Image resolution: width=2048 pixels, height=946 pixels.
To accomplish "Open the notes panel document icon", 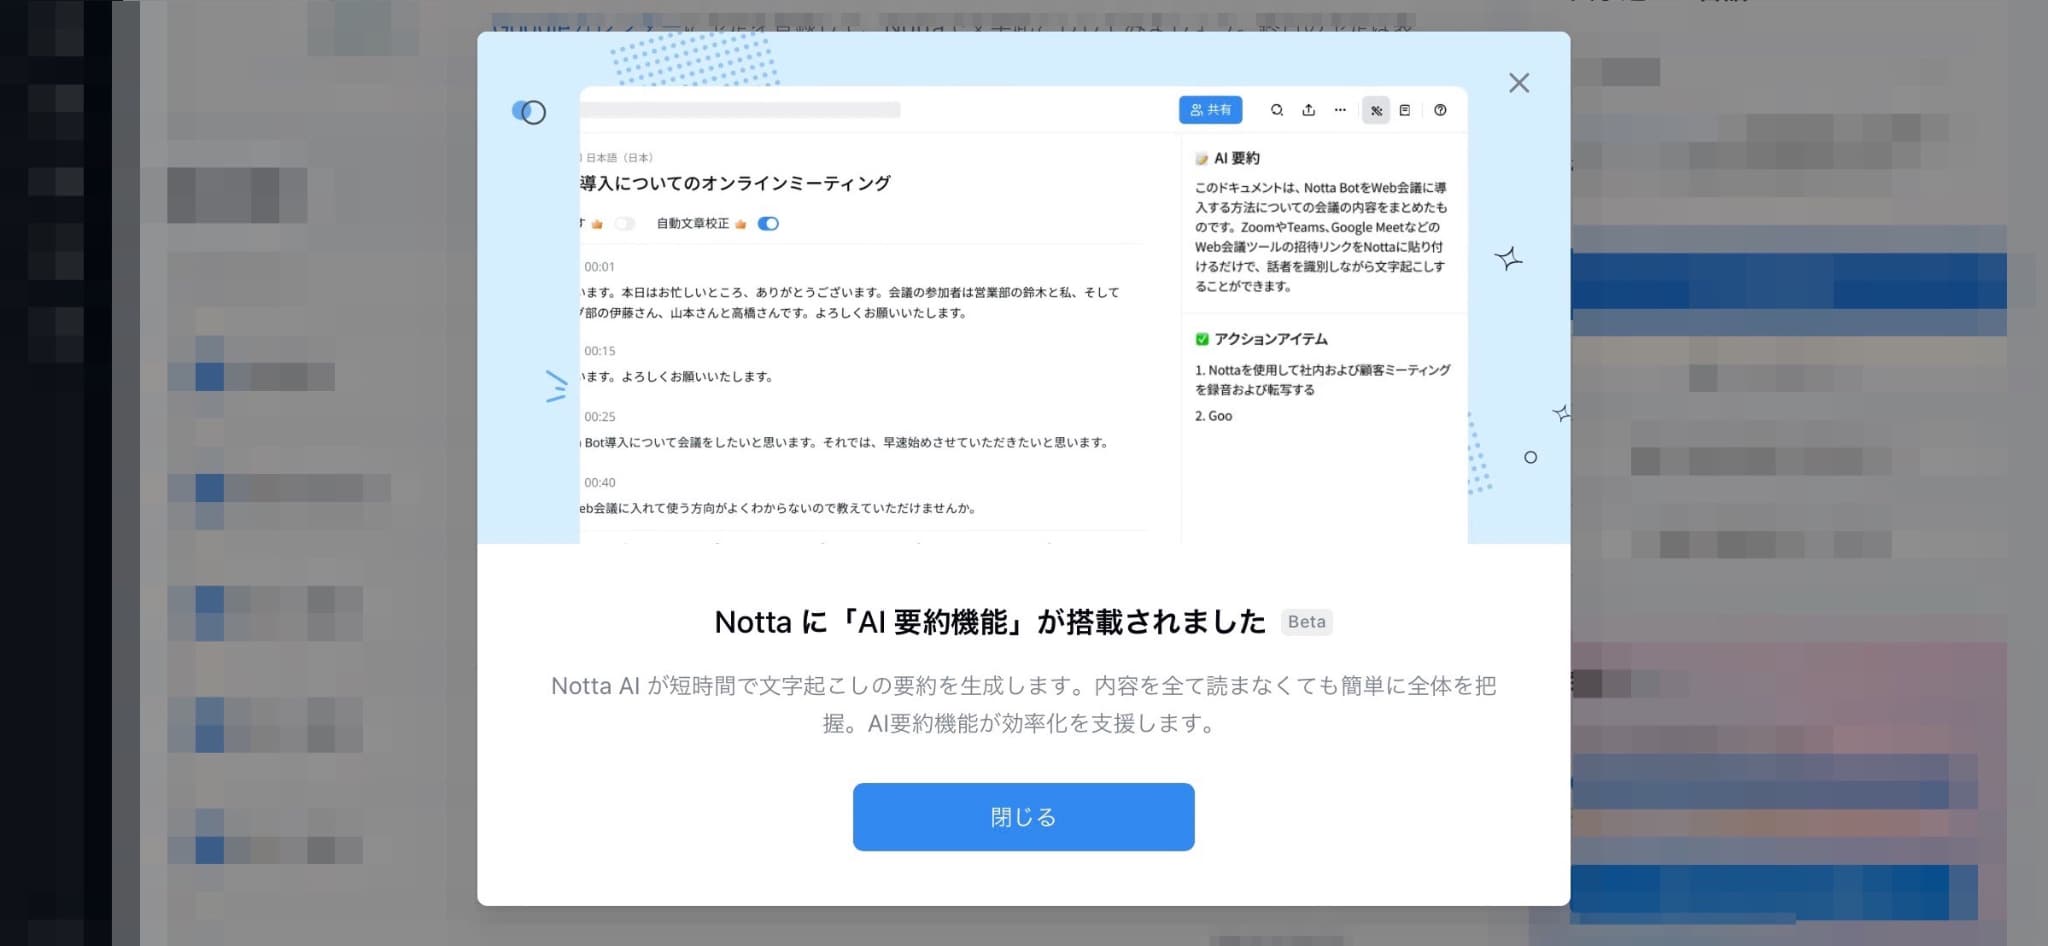I will [1405, 110].
